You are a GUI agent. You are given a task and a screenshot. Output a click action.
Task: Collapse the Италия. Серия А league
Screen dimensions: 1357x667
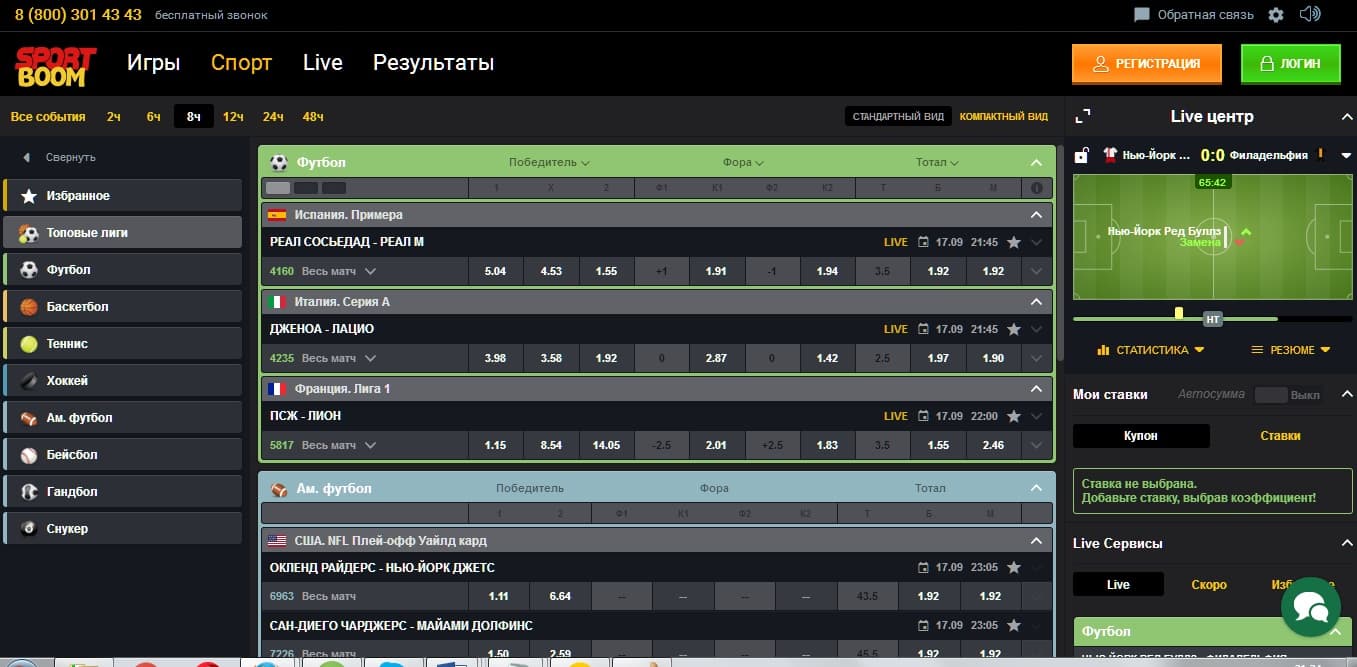(1036, 302)
